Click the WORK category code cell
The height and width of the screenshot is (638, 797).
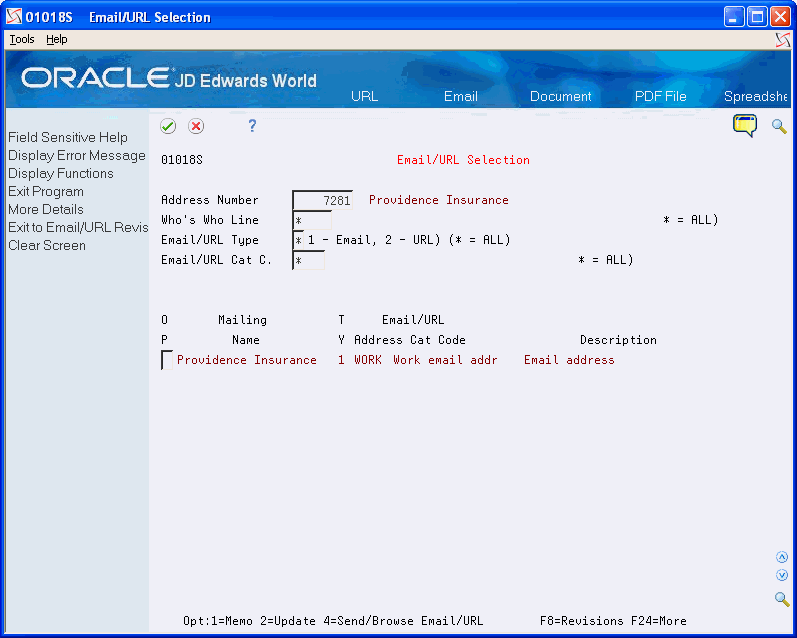(x=367, y=360)
